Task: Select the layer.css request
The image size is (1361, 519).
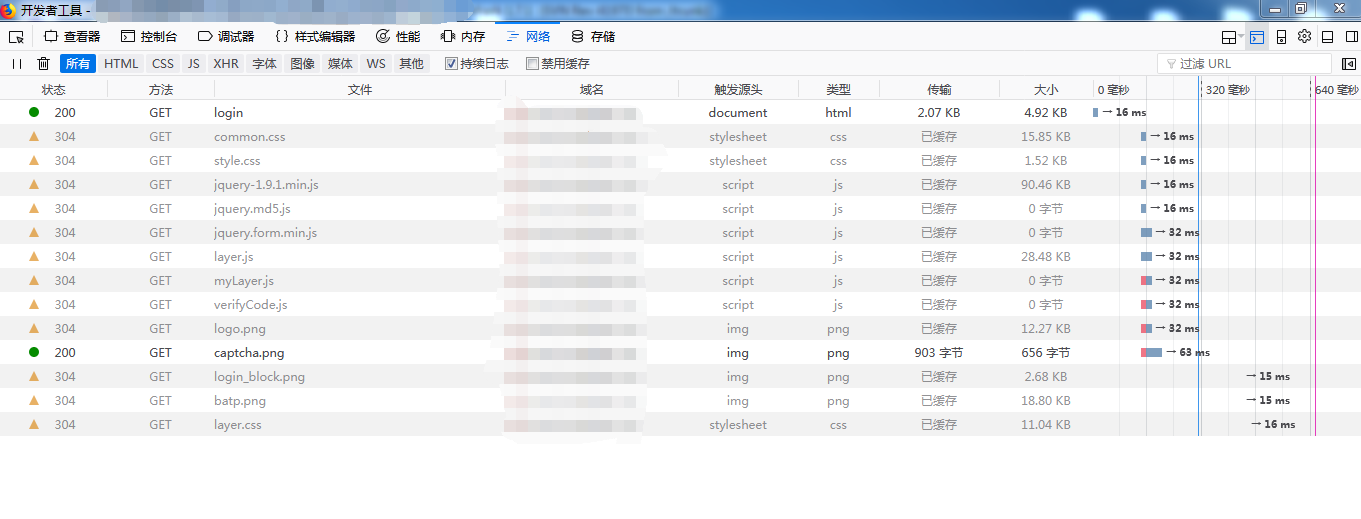Action: 680,425
